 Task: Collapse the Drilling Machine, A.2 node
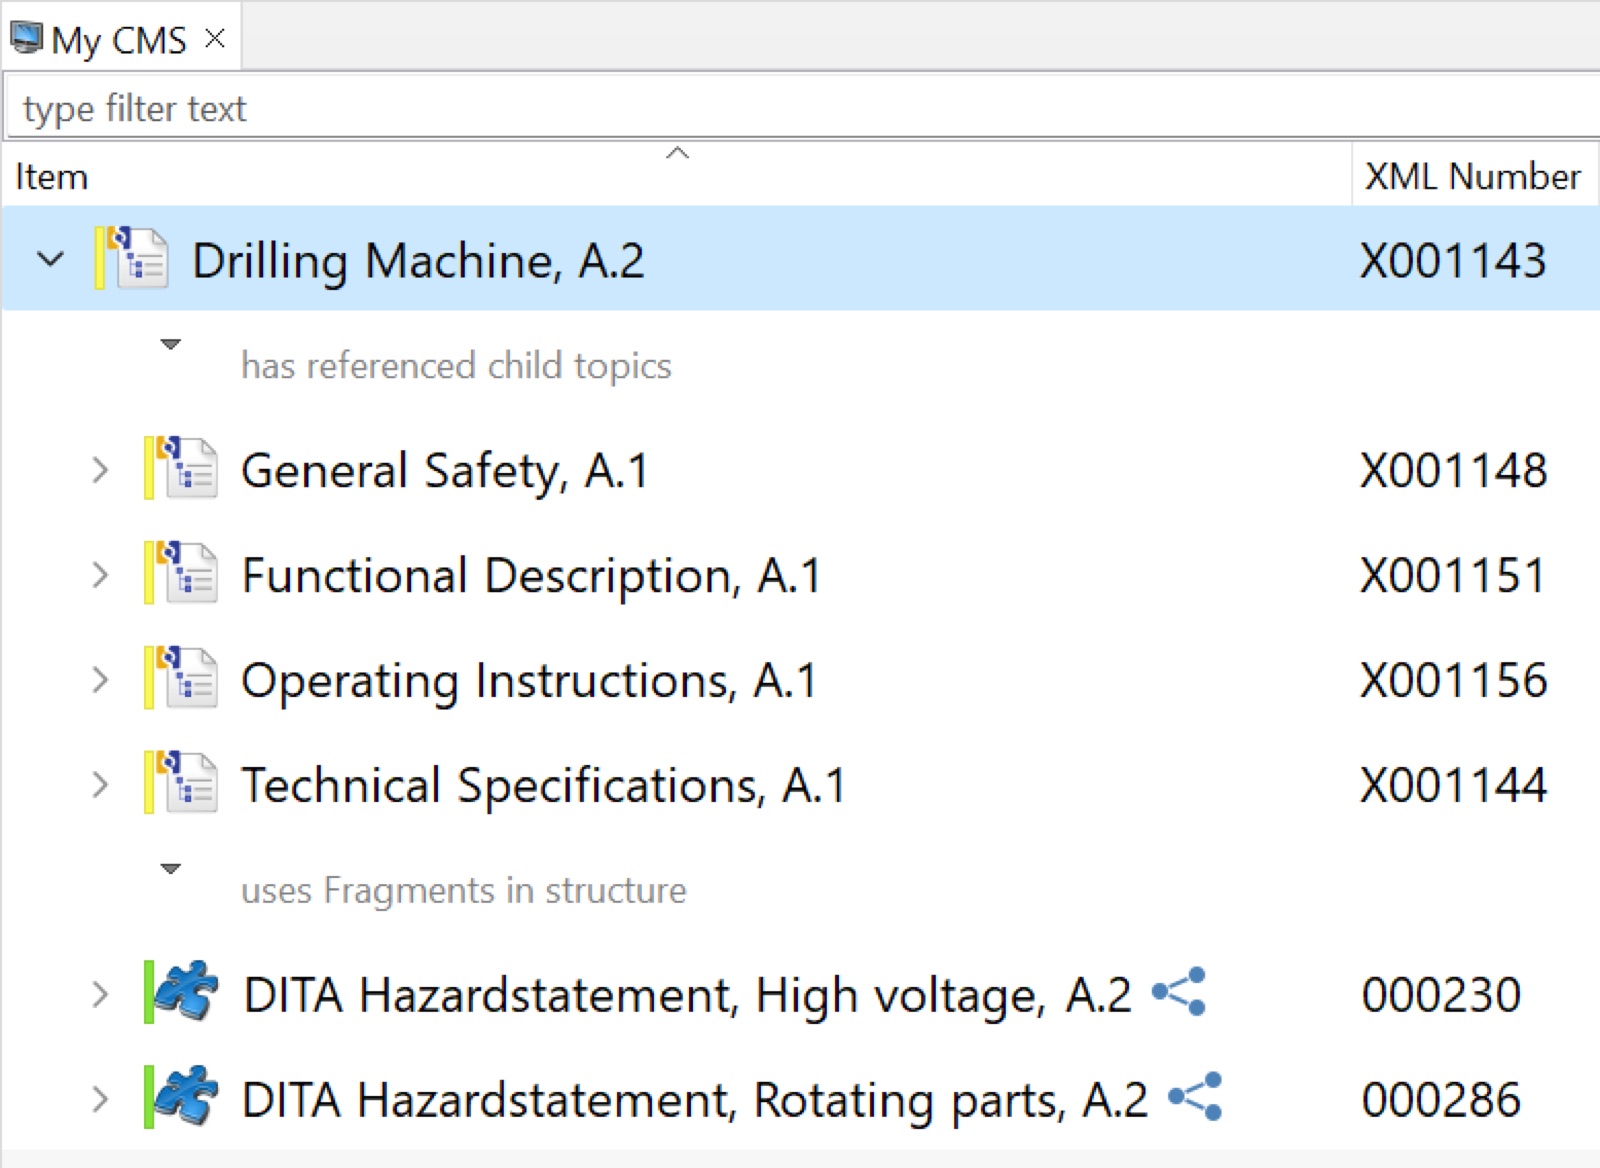click(x=50, y=259)
